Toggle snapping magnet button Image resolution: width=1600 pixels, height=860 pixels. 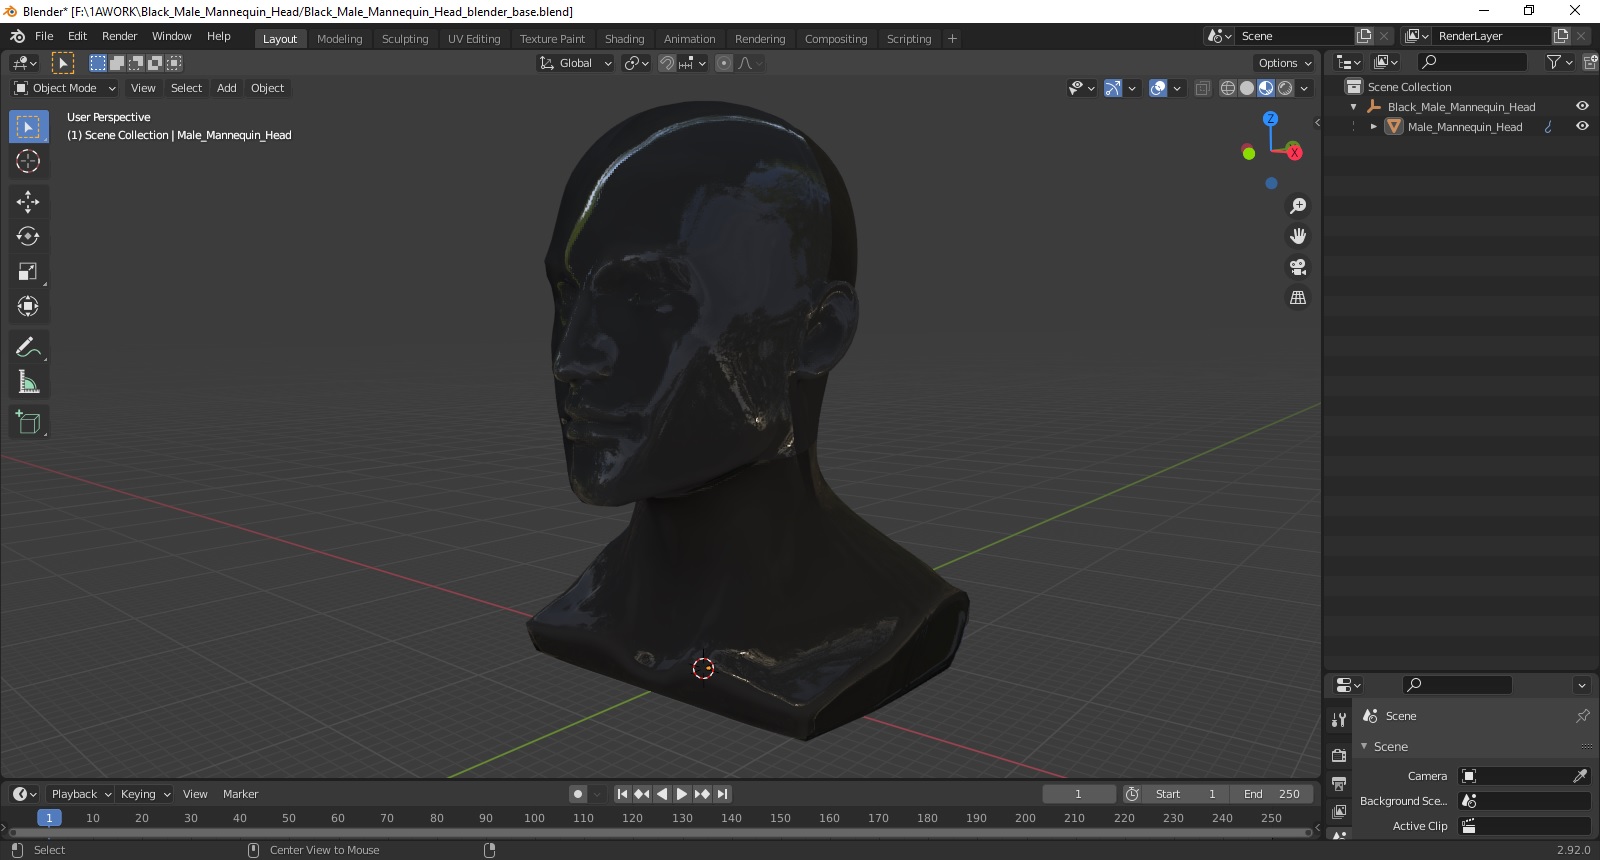pyautogui.click(x=667, y=63)
